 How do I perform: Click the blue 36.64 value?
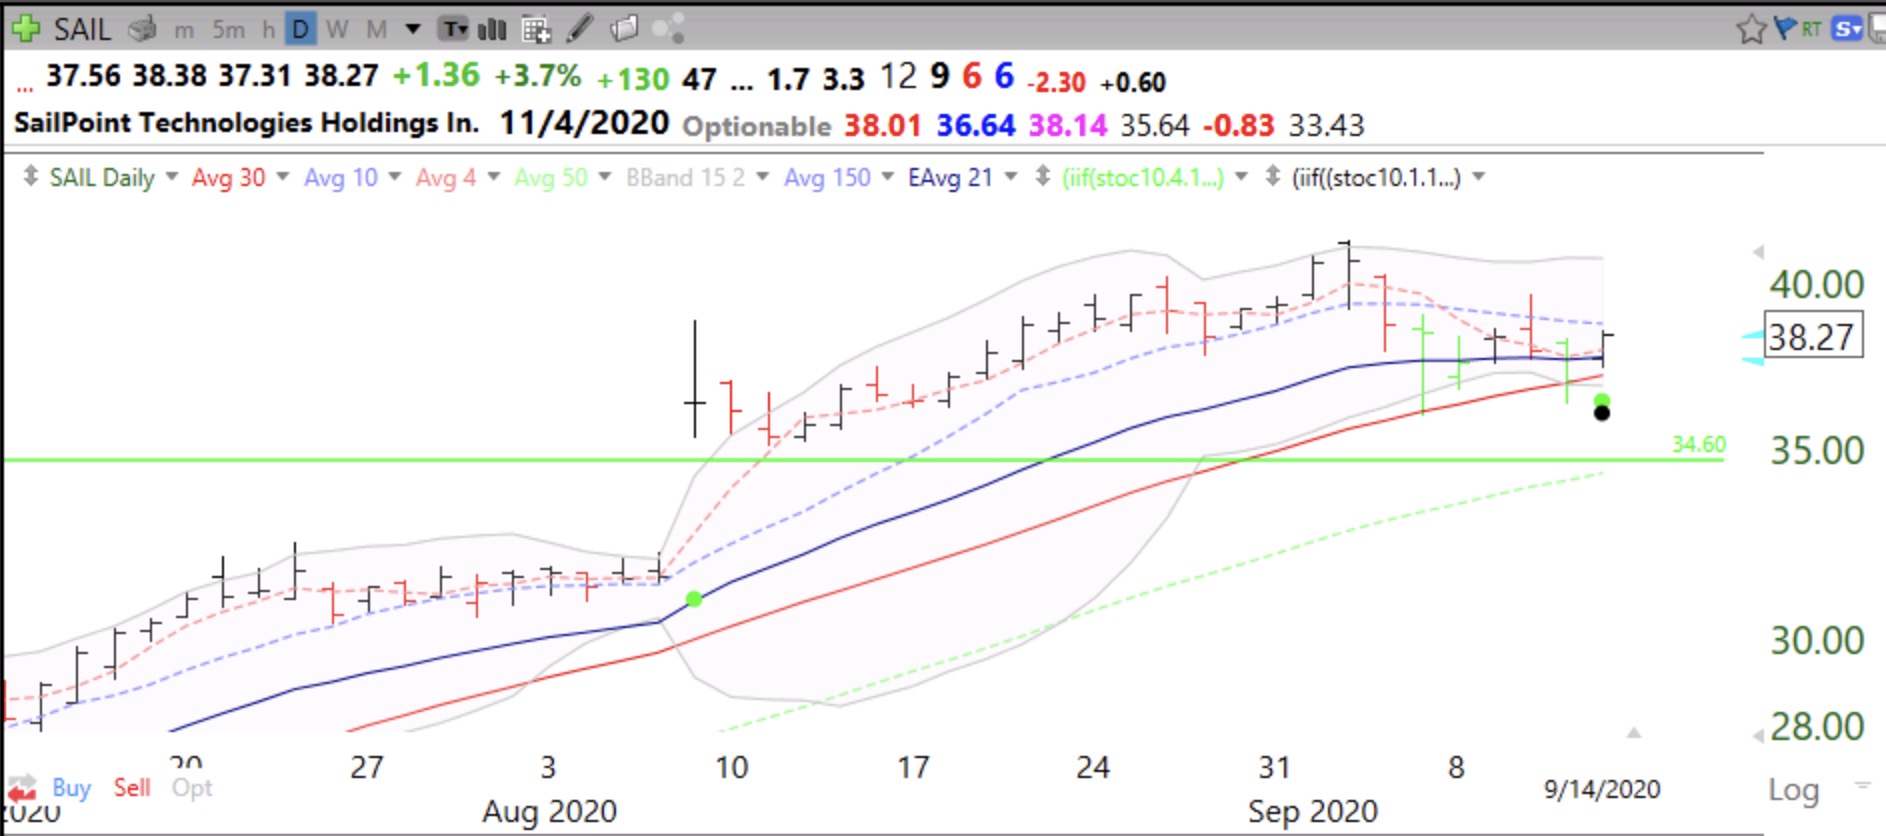click(x=975, y=126)
